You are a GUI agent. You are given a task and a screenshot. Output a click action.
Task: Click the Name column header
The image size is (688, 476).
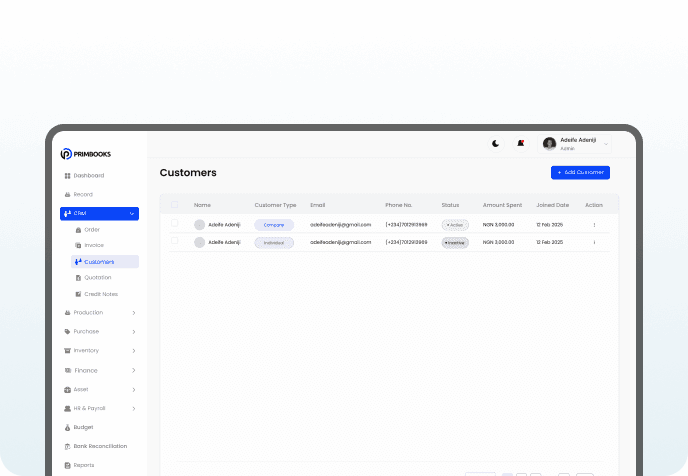pyautogui.click(x=202, y=205)
